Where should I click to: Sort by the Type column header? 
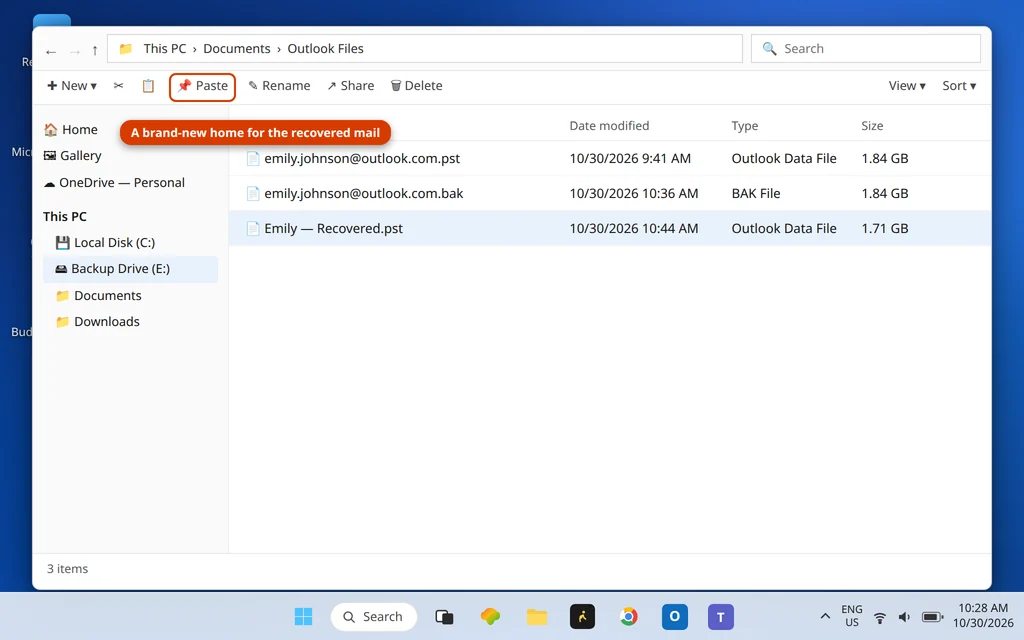pos(744,125)
